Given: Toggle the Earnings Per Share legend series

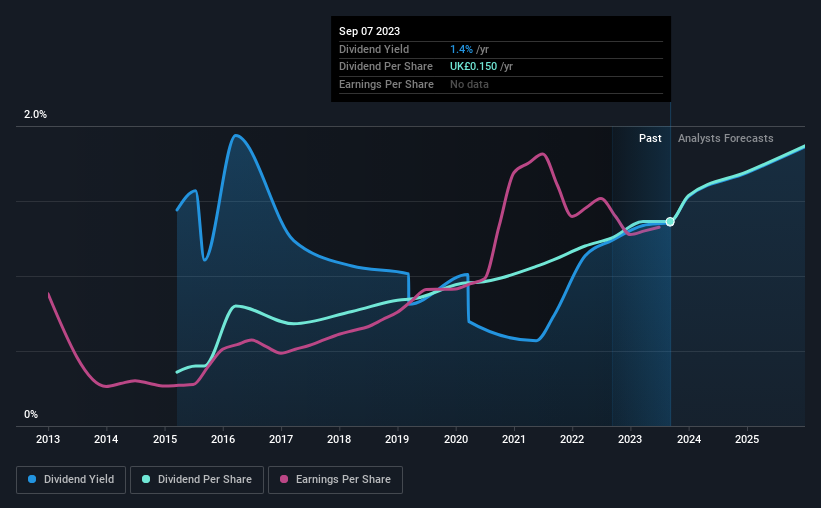Looking at the screenshot, I should pos(335,480).
